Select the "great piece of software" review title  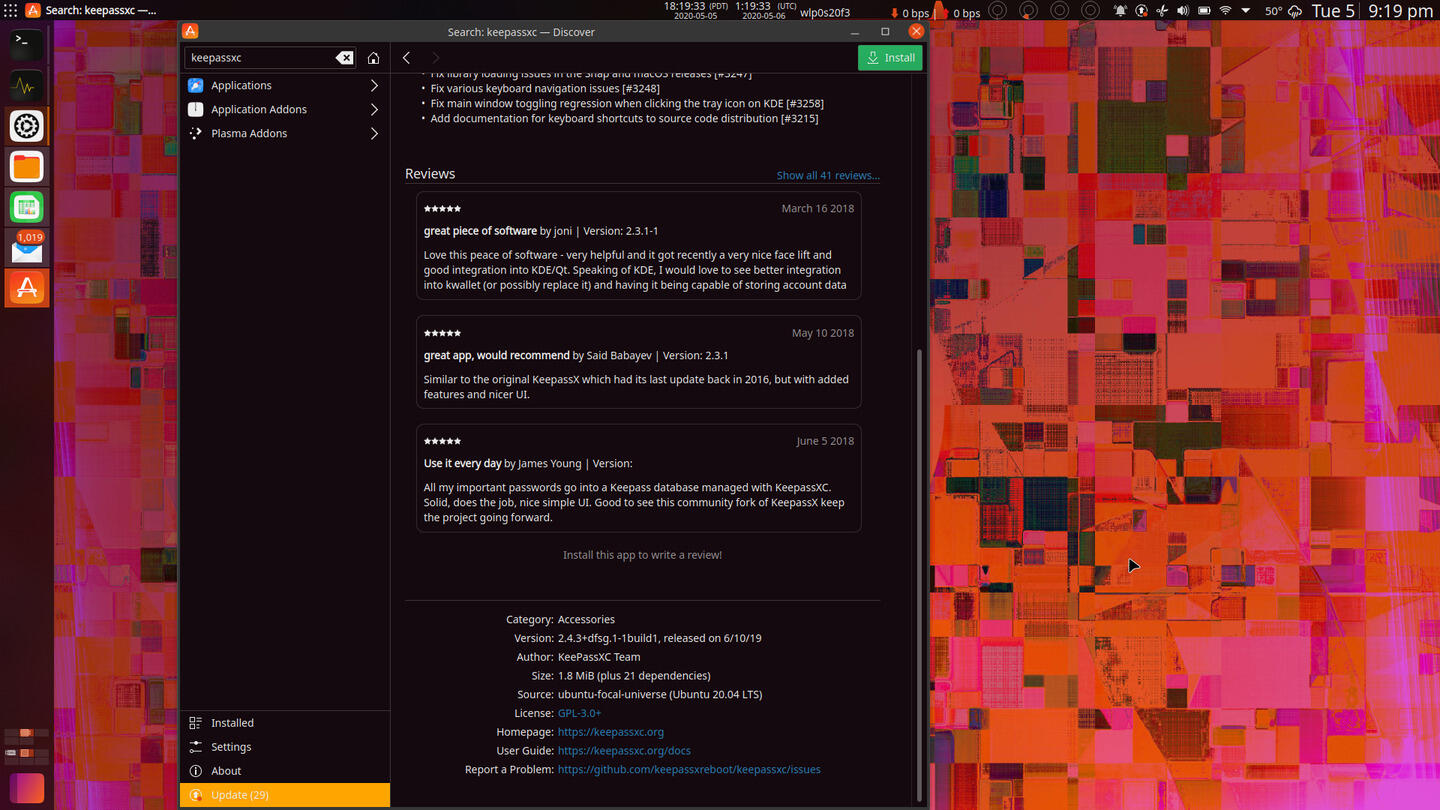pyautogui.click(x=480, y=231)
